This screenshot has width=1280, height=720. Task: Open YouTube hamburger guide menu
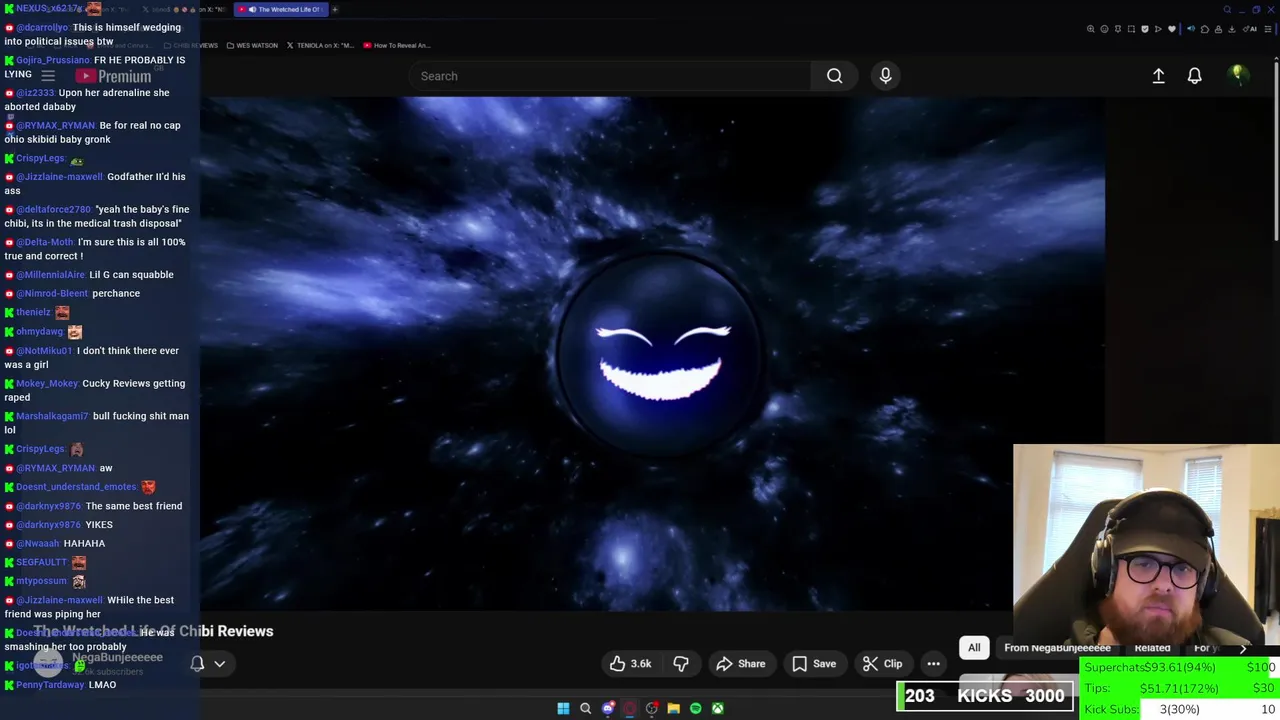tap(47, 76)
